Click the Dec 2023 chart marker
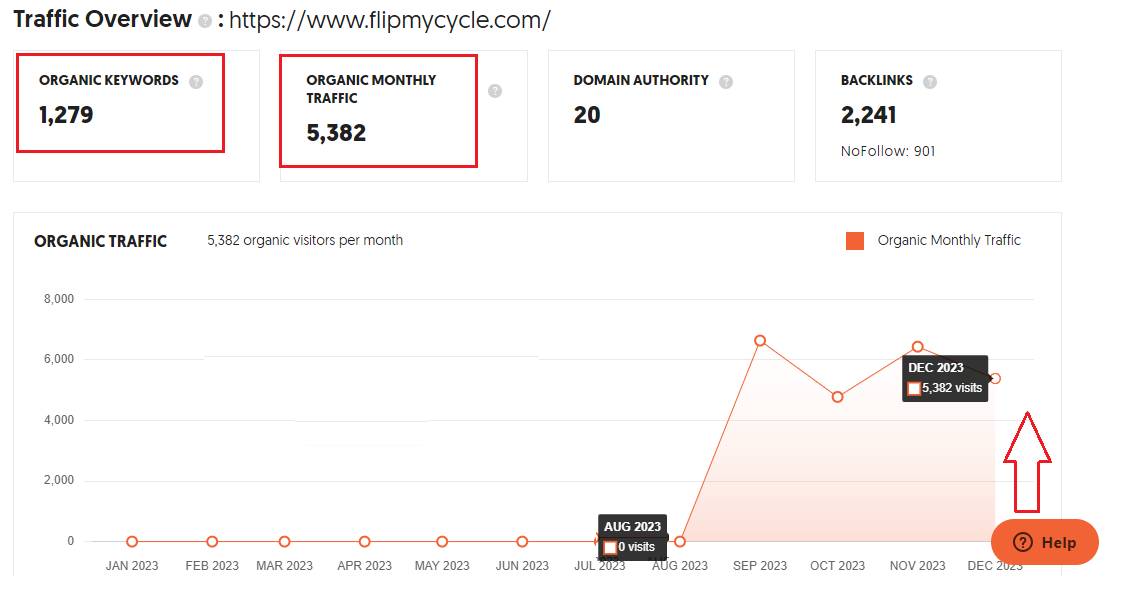Viewport: 1128px width, 600px height. [x=995, y=378]
